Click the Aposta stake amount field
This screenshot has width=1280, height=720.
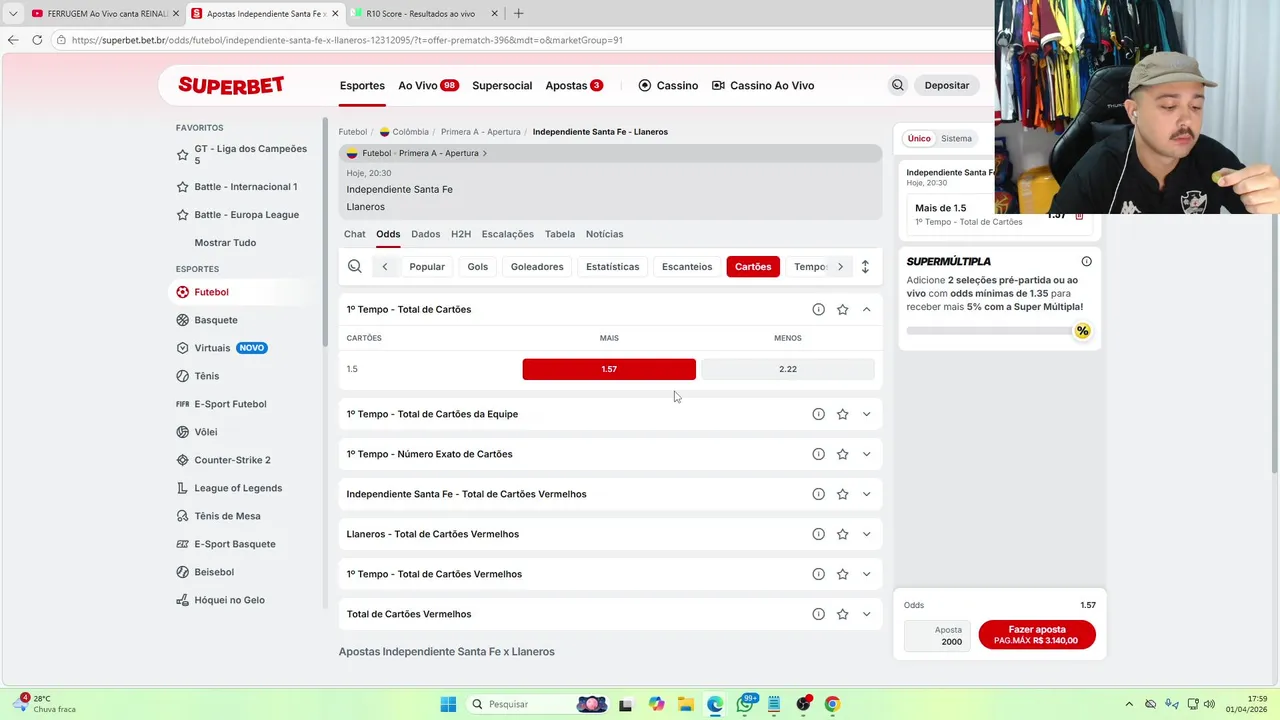pos(937,636)
